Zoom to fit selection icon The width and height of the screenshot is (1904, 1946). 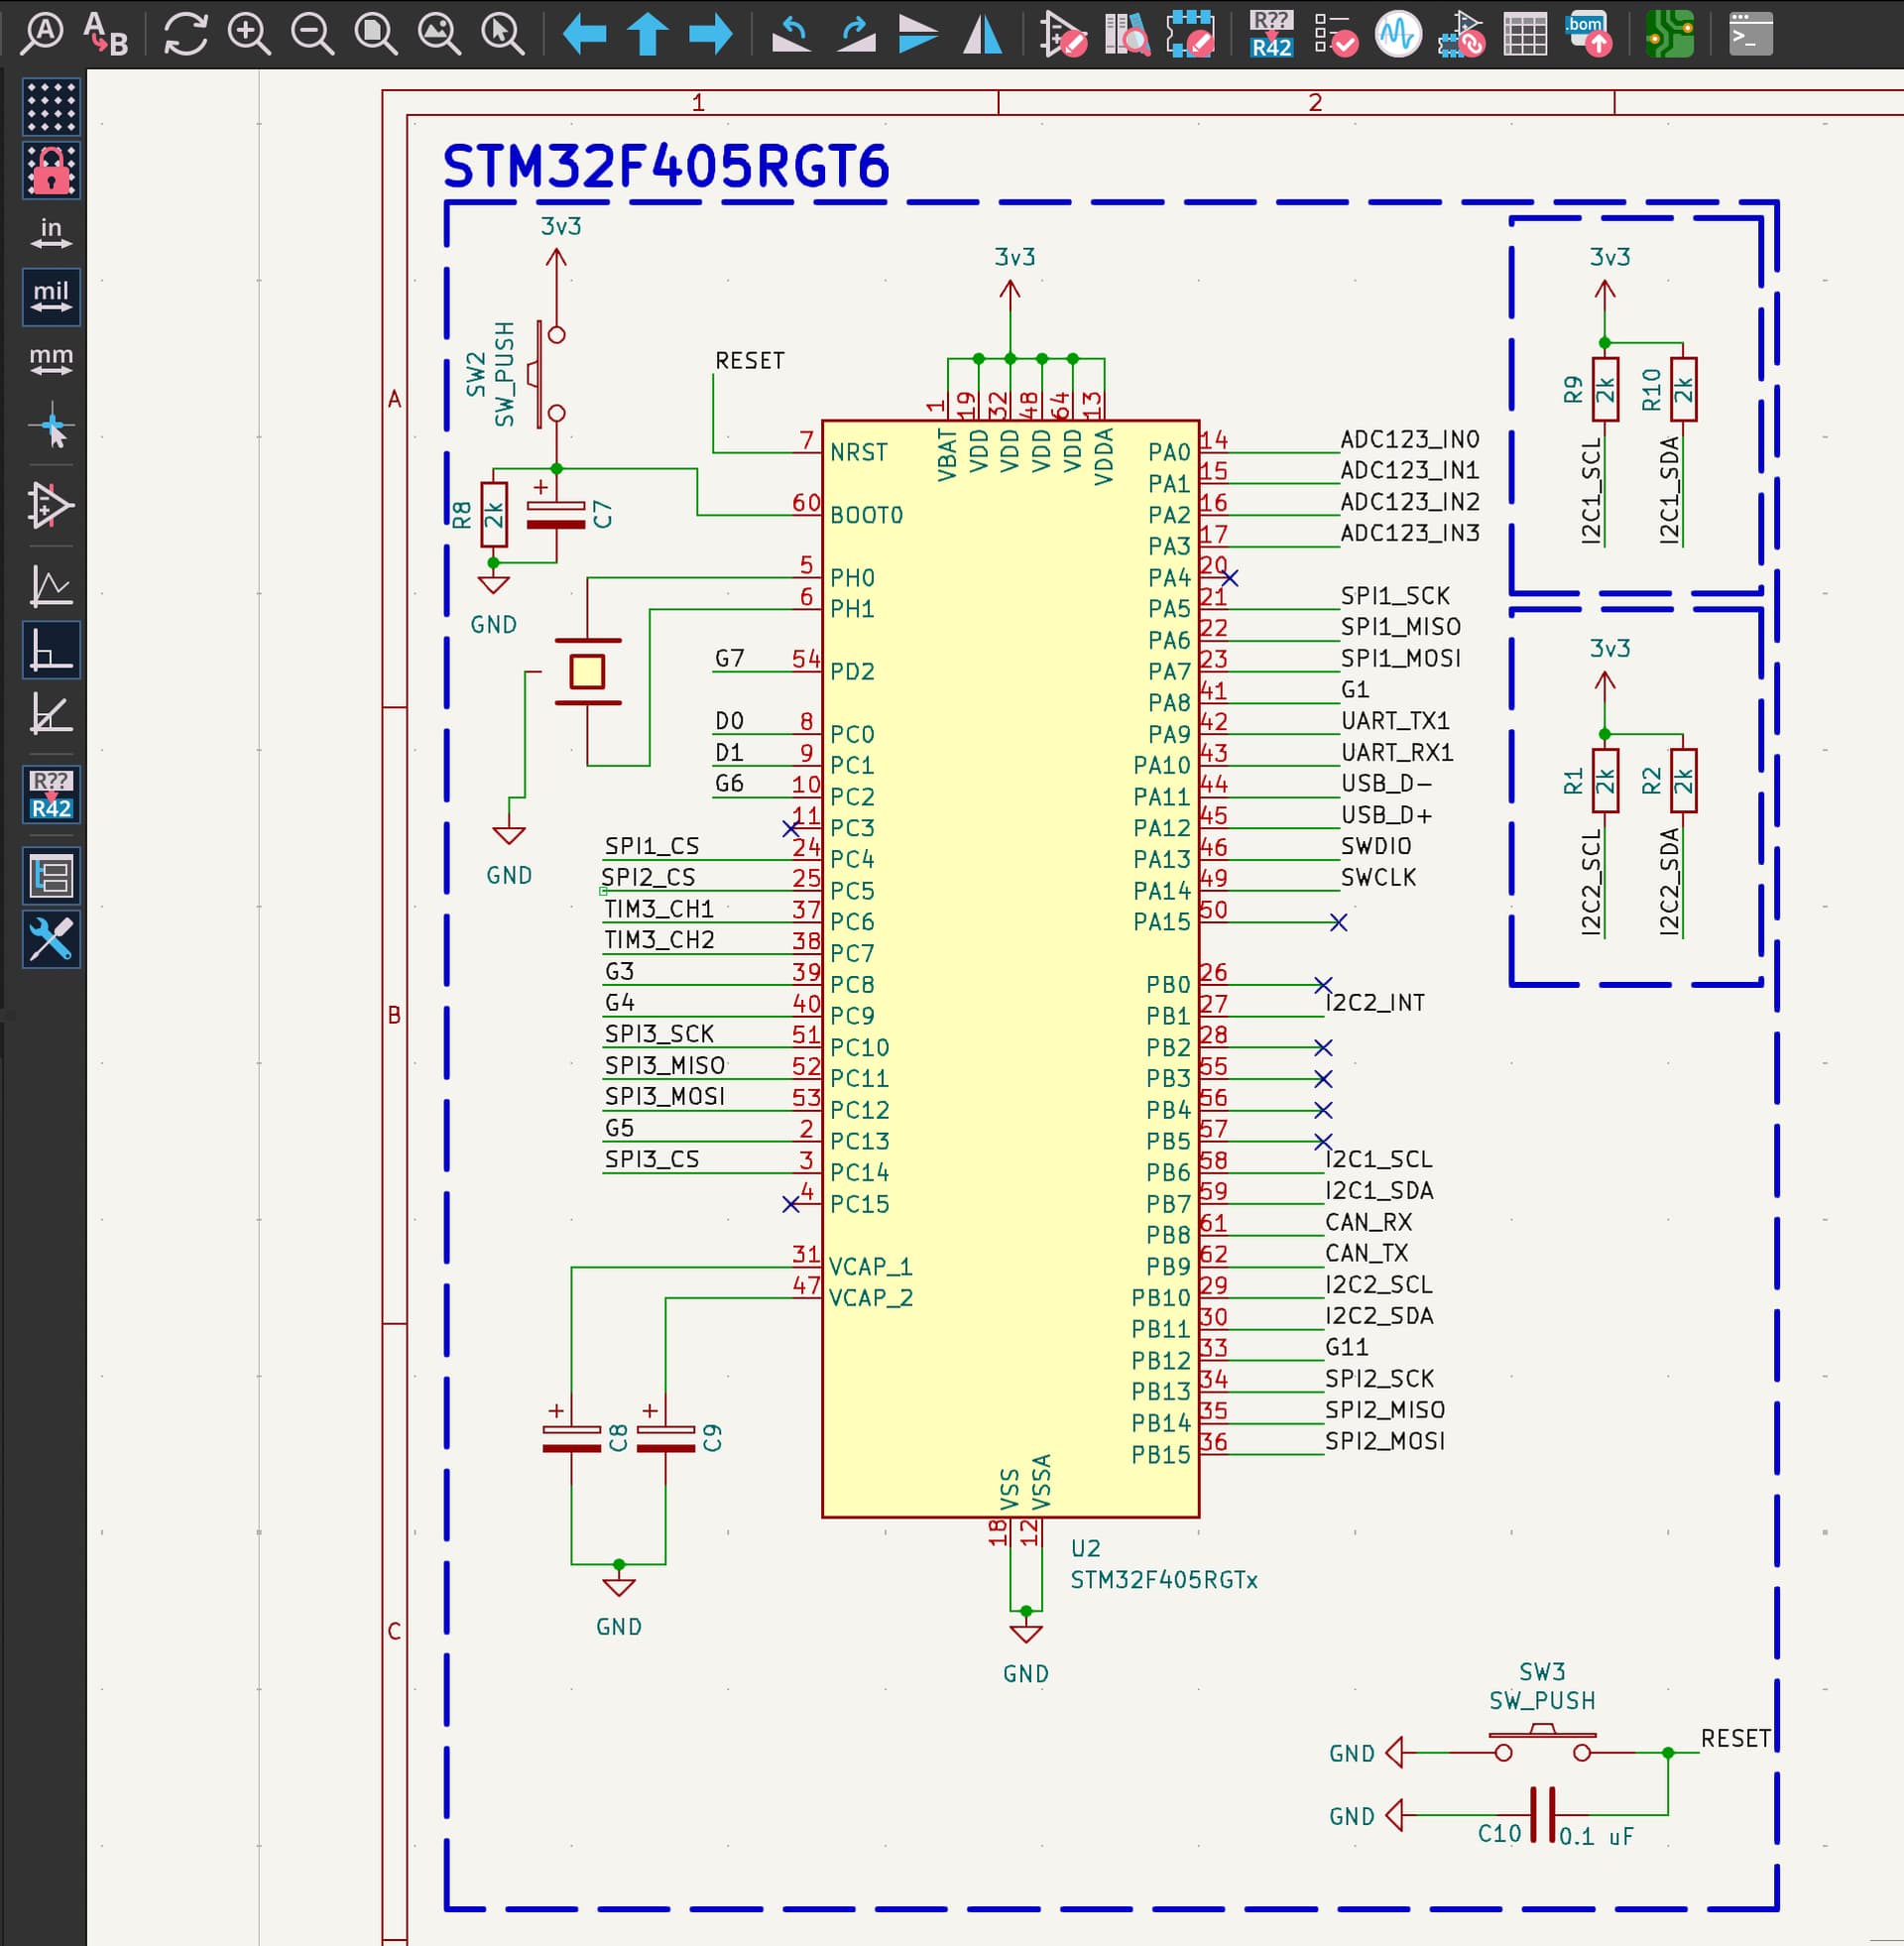503,34
